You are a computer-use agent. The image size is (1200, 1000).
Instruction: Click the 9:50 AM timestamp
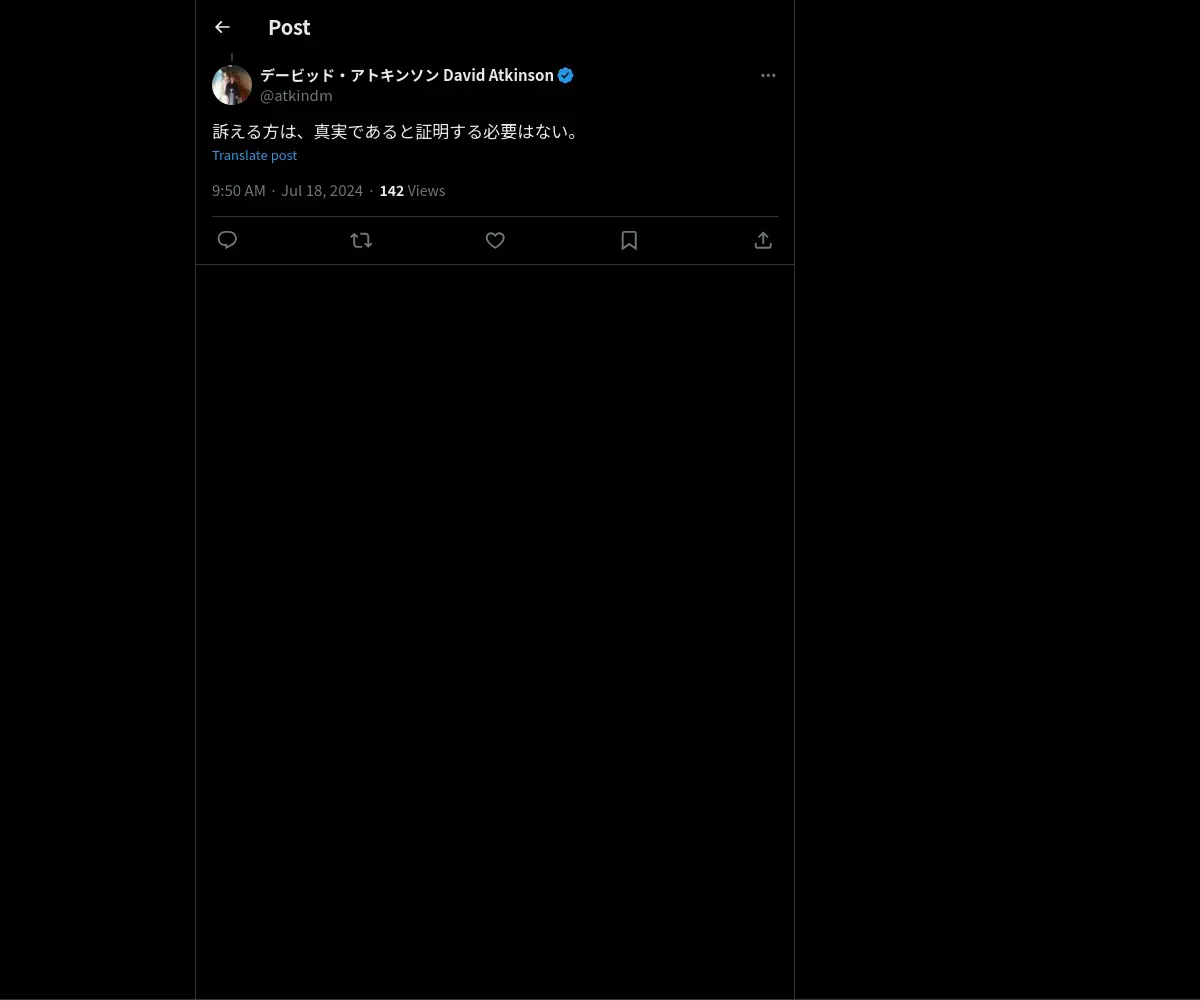point(239,190)
